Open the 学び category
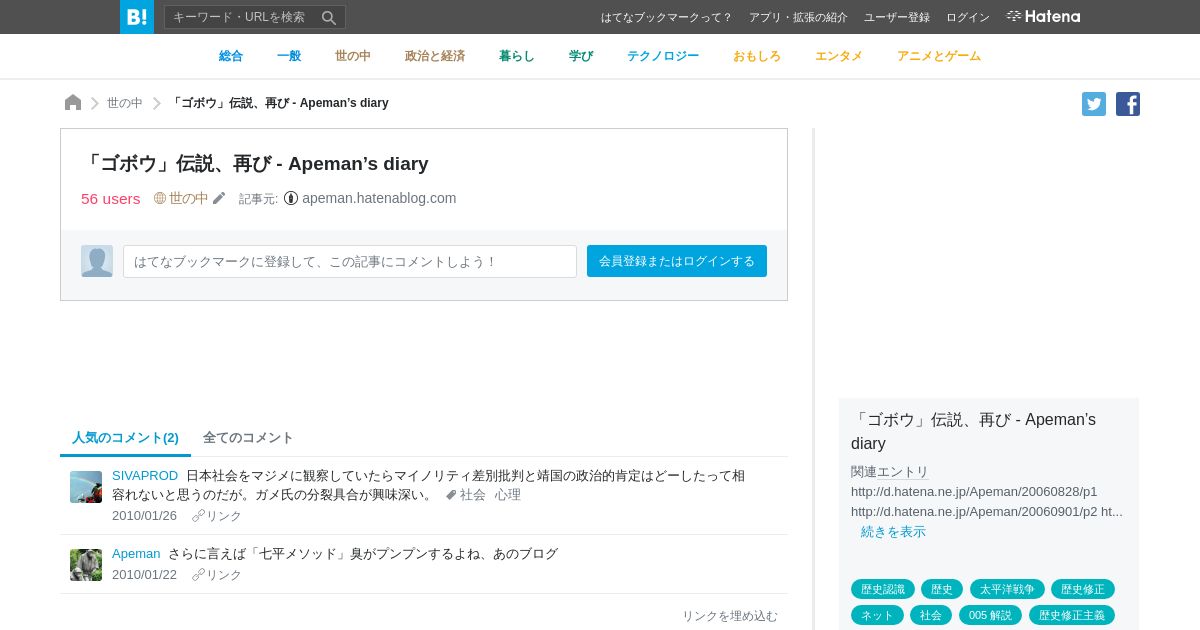Screen dimensions: 1200x630 coord(581,56)
